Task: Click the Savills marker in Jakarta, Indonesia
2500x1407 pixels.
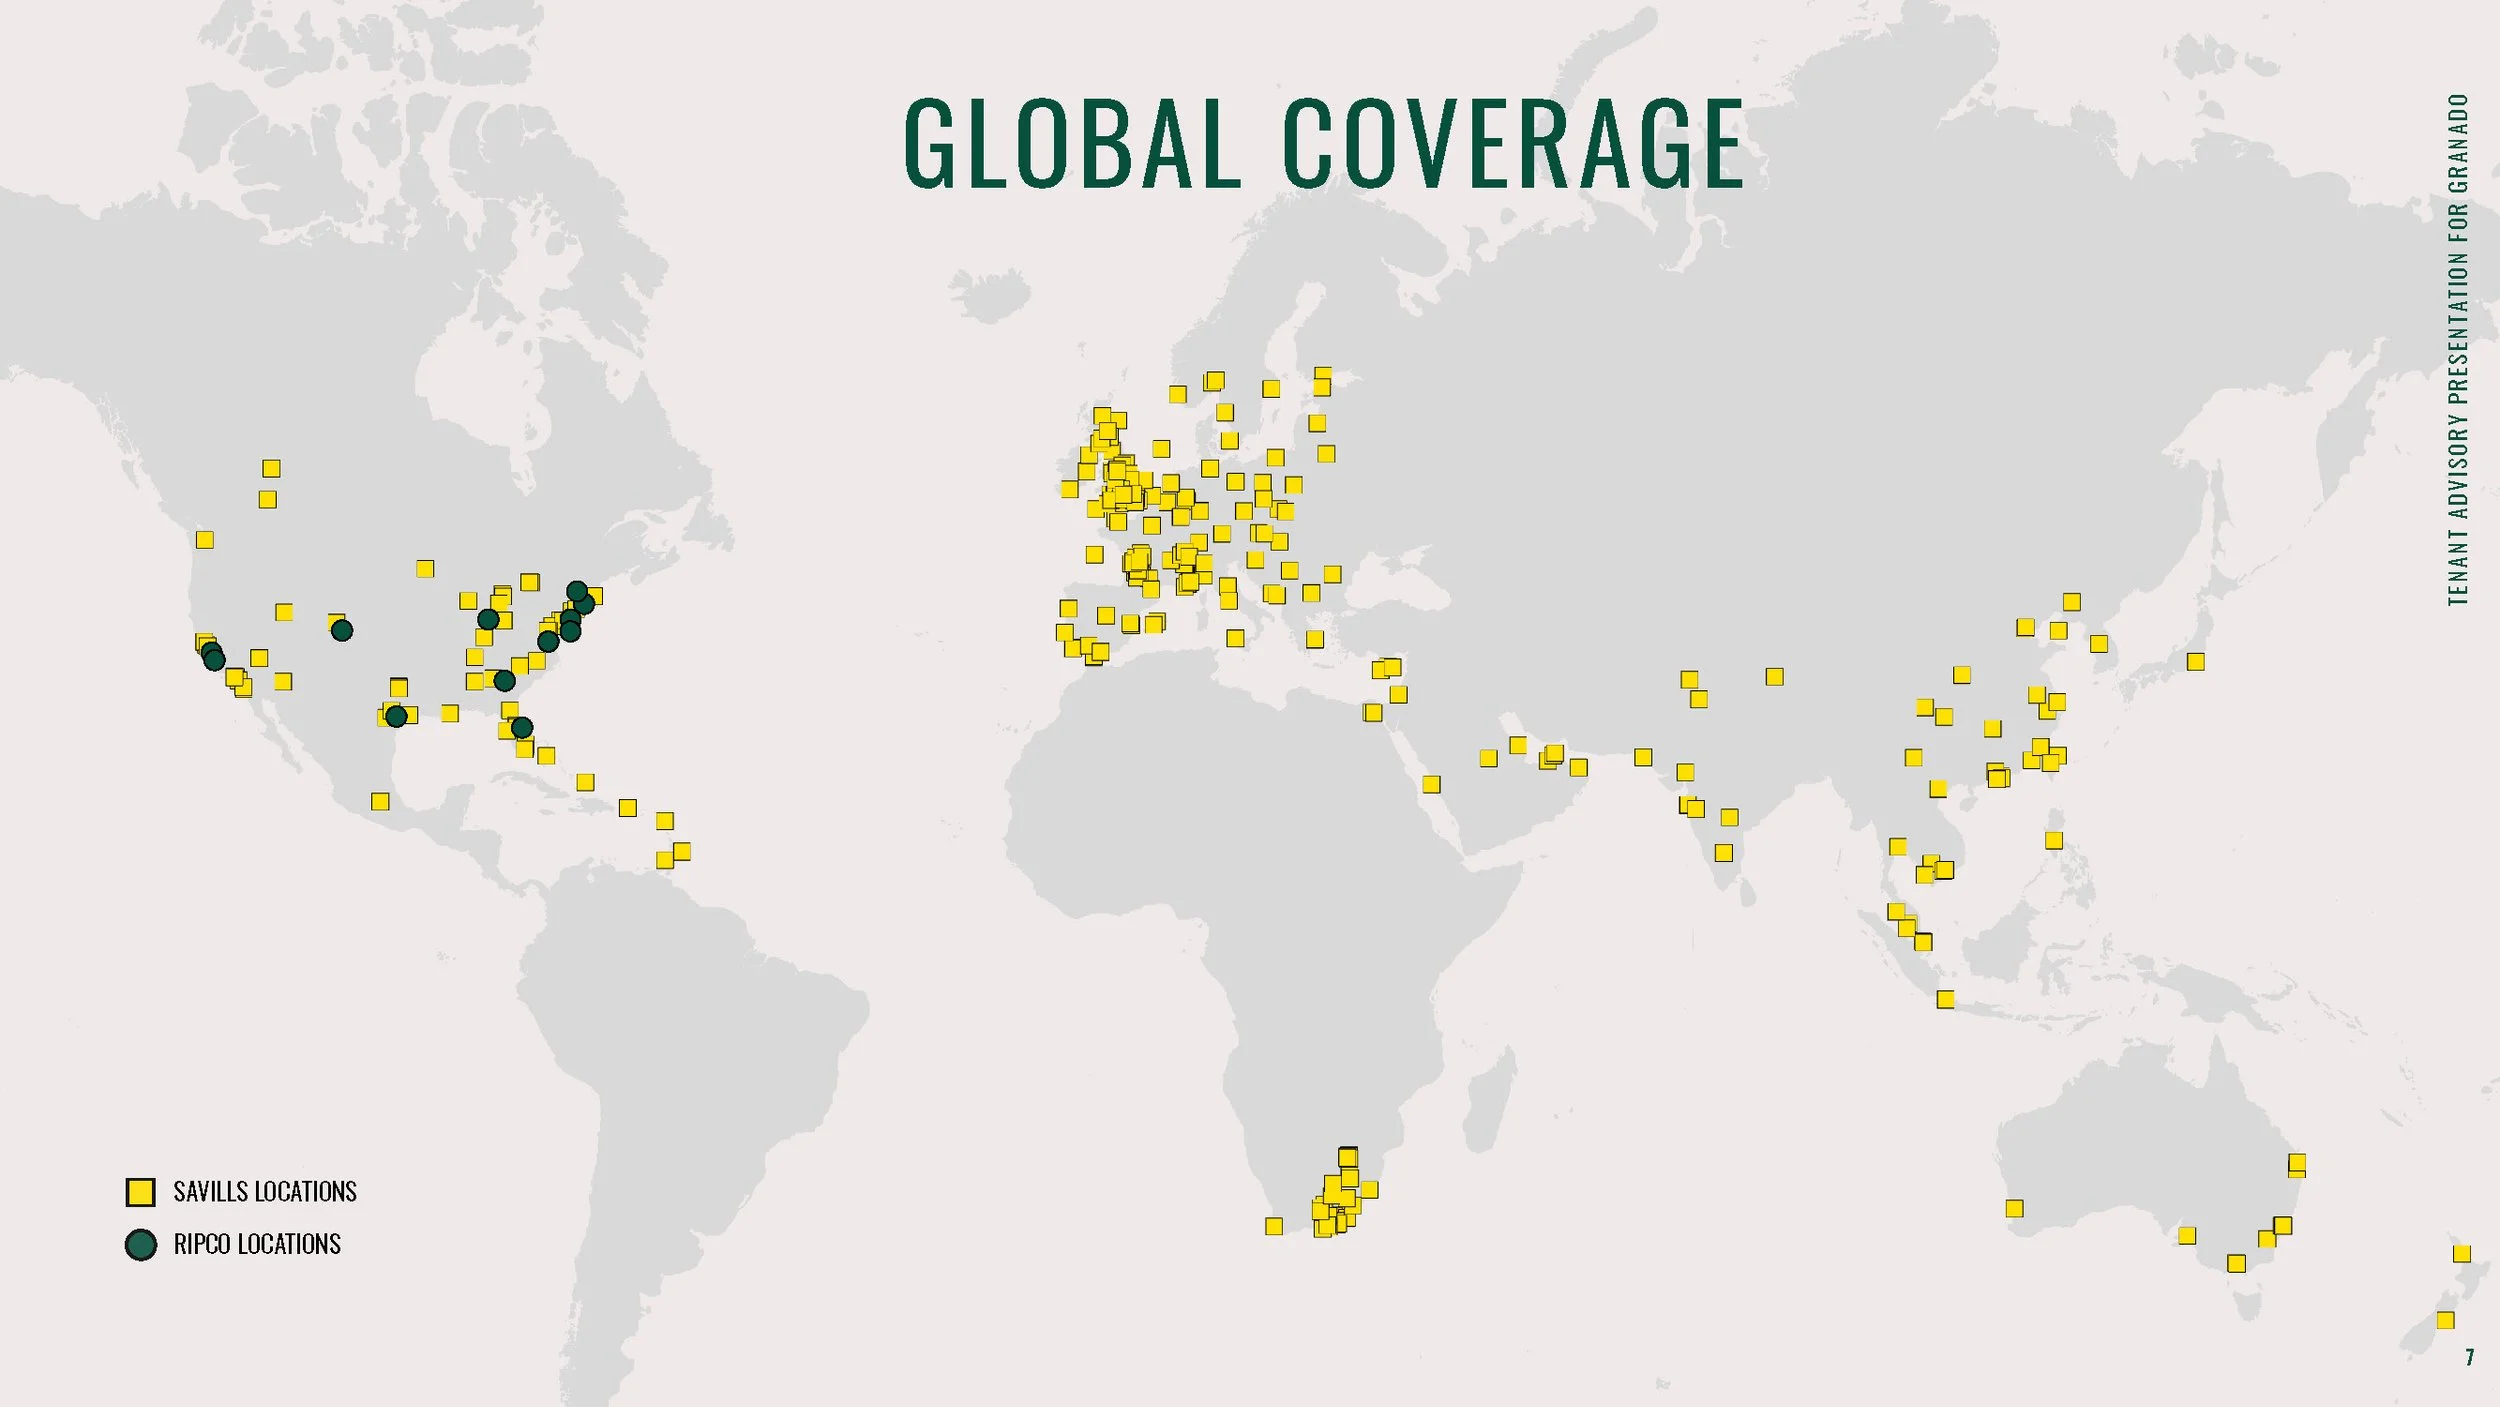Action: pos(1945,999)
